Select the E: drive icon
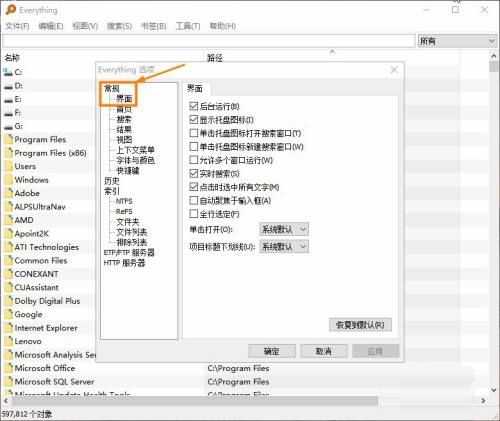The image size is (500, 421). [x=8, y=99]
